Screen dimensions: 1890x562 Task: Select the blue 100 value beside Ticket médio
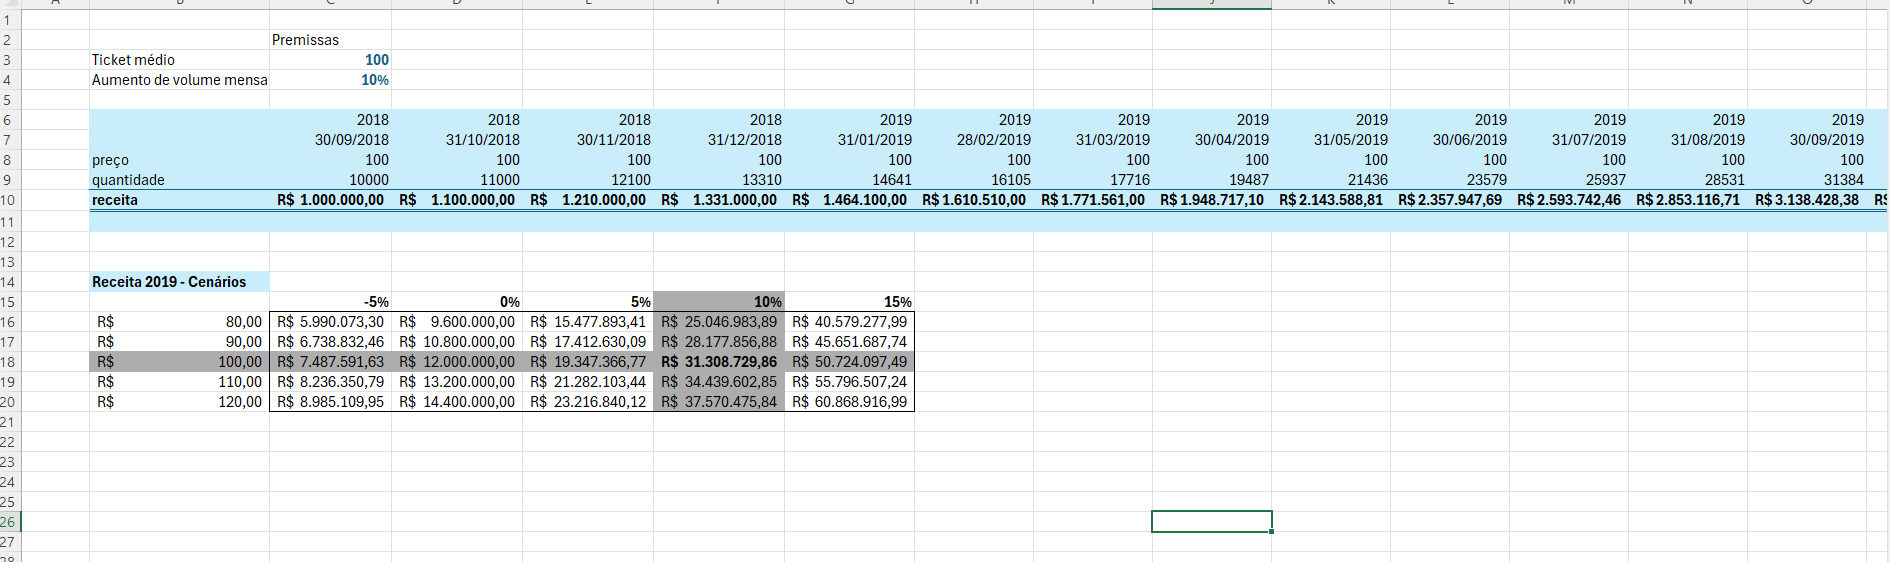pyautogui.click(x=330, y=60)
